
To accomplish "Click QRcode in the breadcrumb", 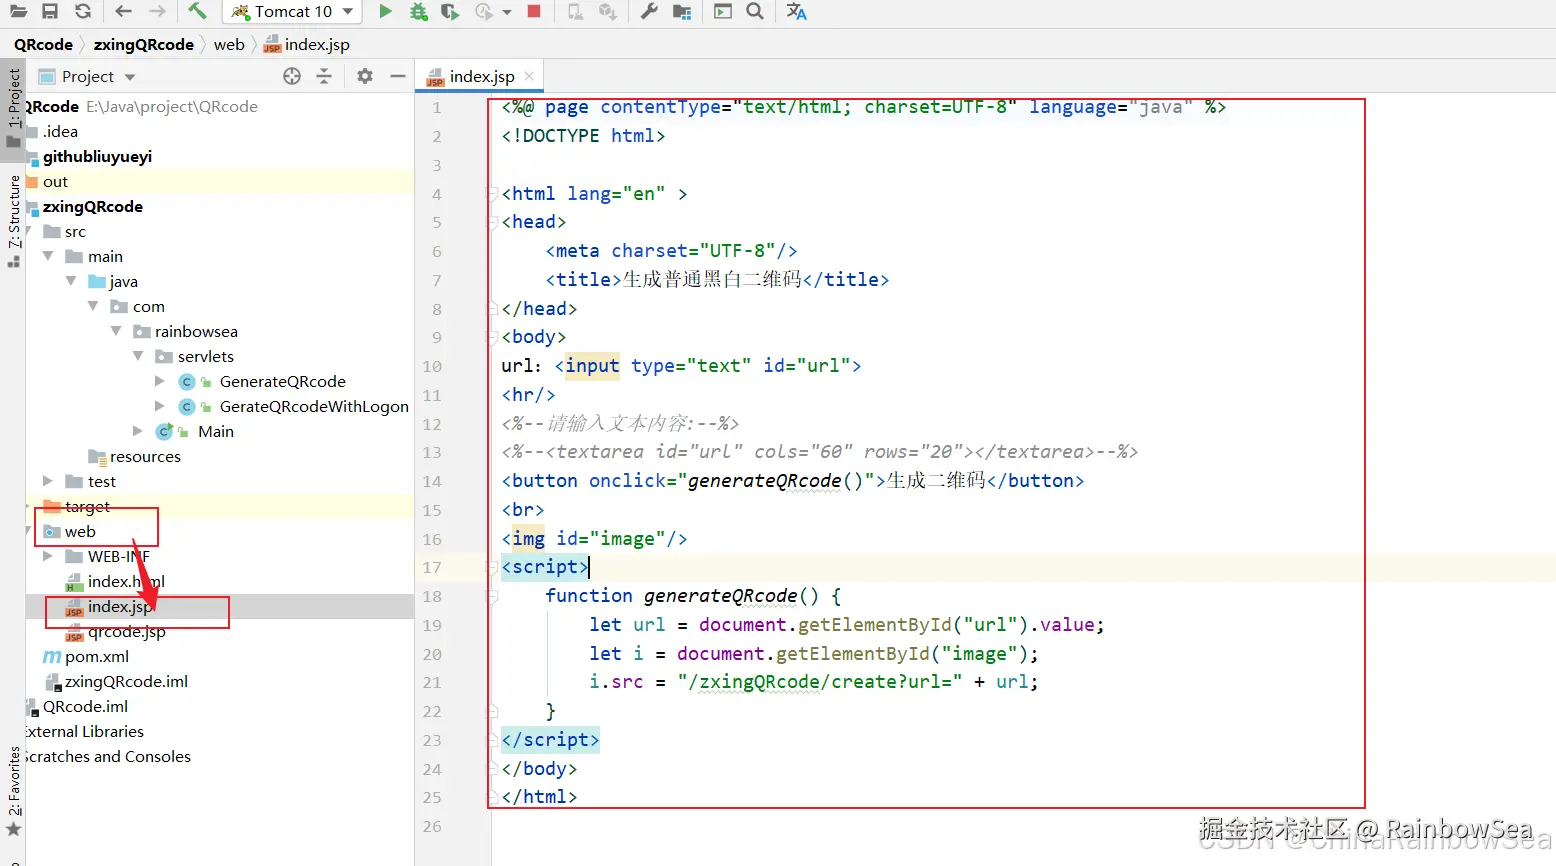I will tap(43, 44).
